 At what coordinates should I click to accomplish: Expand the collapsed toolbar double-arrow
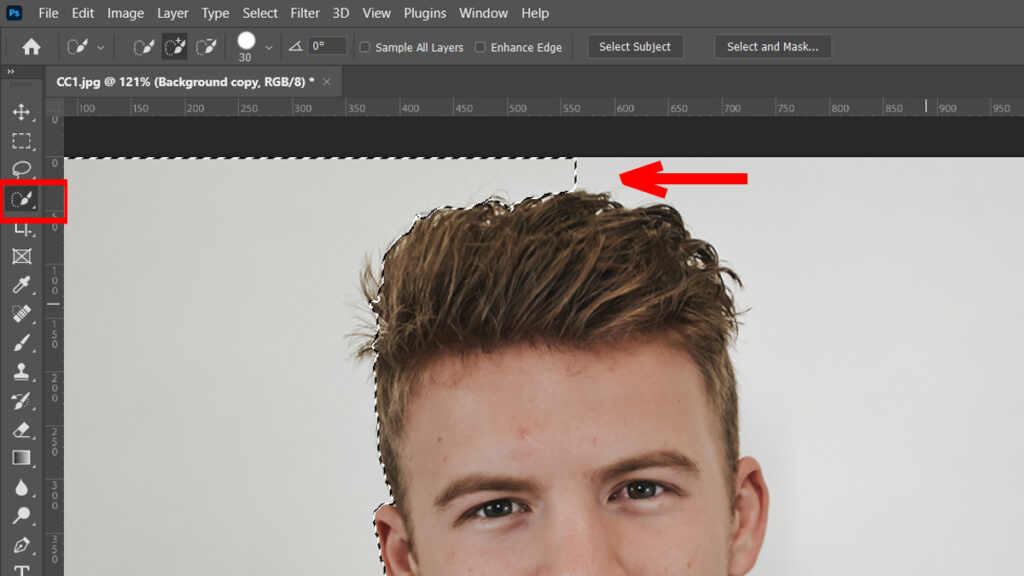(x=11, y=72)
